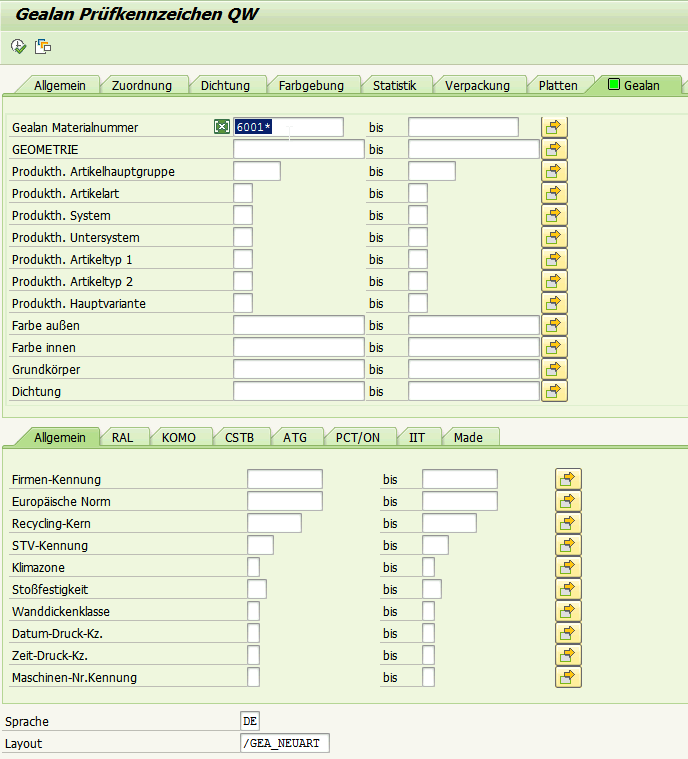This screenshot has height=759, width=688.
Task: Click the STV-Kennung from-value field
Action: point(260,545)
